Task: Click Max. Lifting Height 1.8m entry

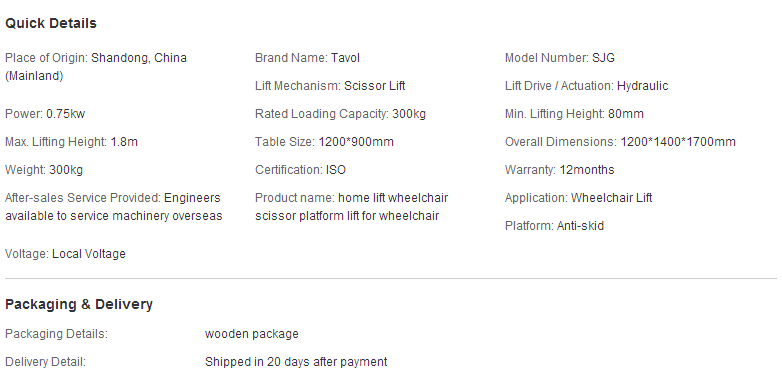Action: (71, 142)
